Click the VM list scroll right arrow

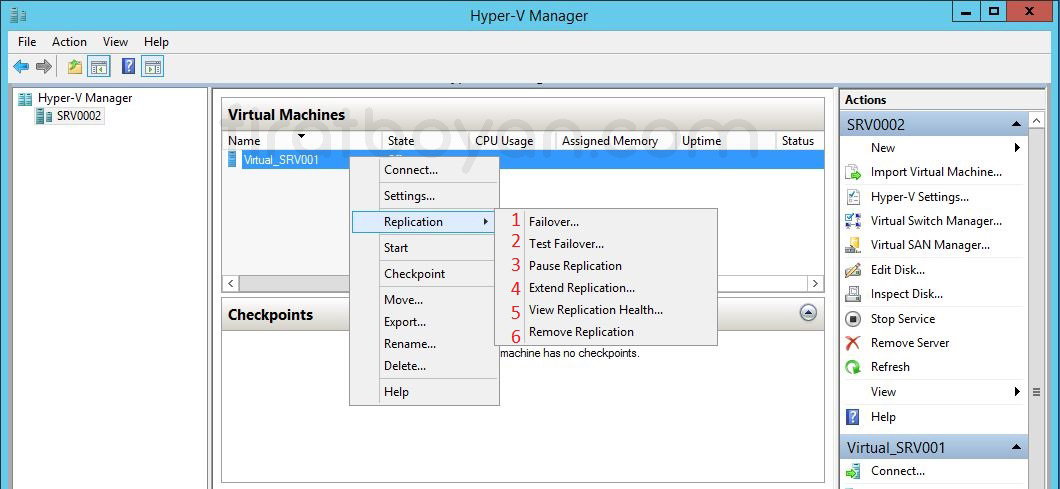[x=815, y=283]
